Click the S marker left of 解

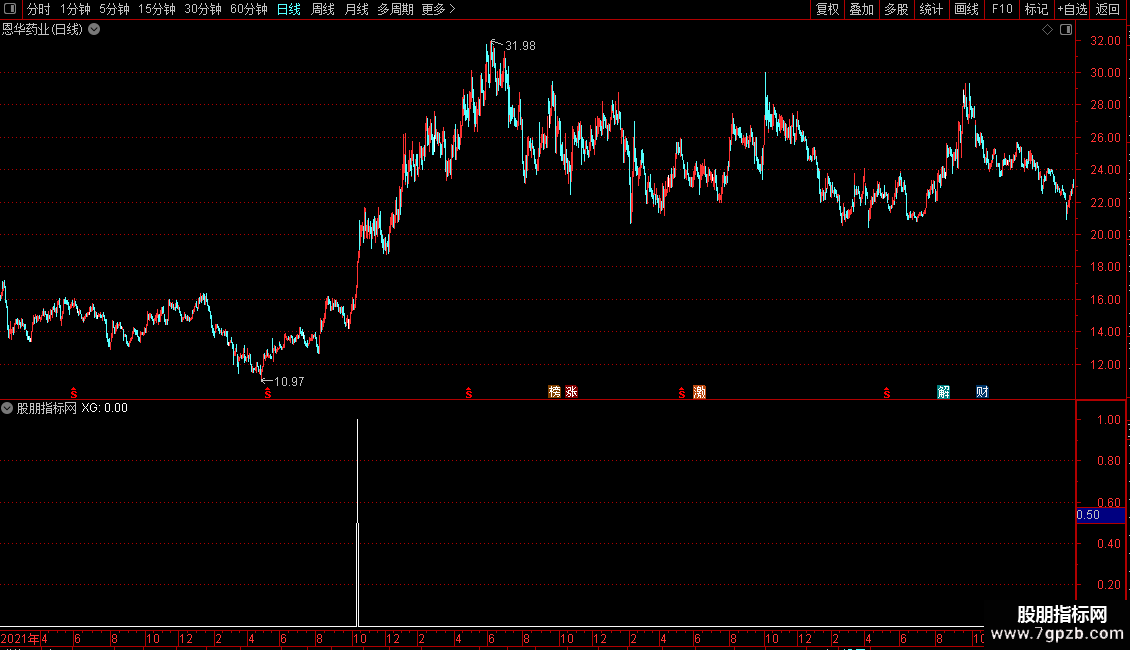point(886,393)
